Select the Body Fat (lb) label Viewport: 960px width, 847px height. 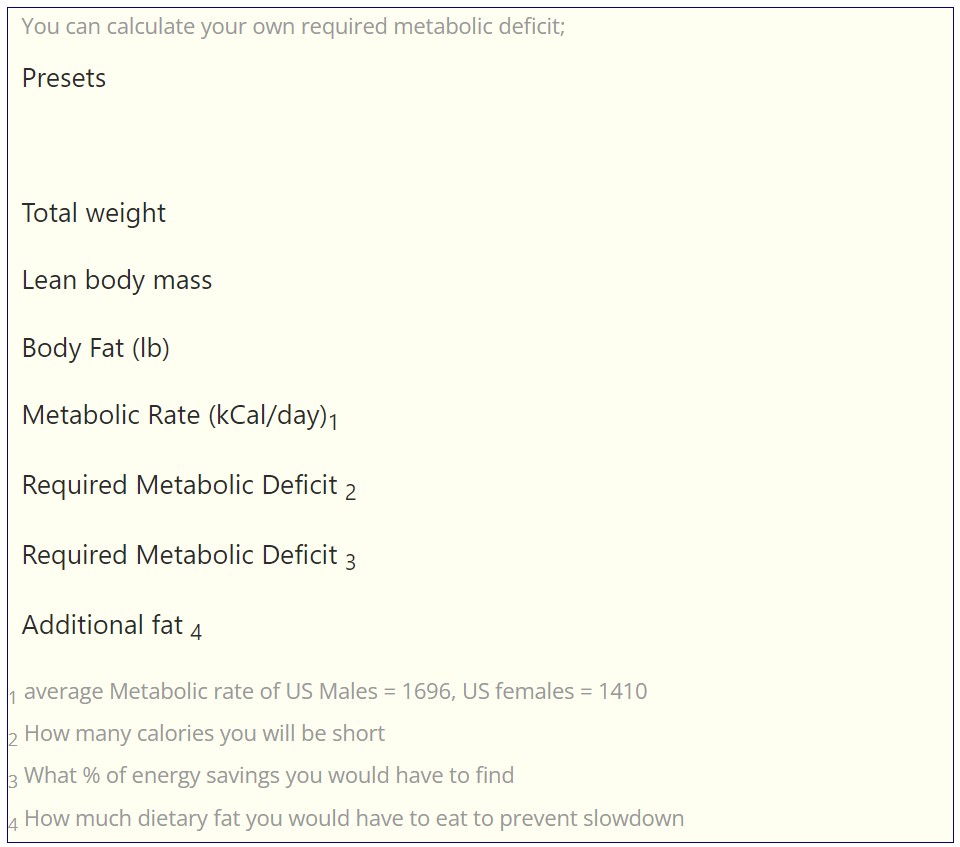(96, 348)
